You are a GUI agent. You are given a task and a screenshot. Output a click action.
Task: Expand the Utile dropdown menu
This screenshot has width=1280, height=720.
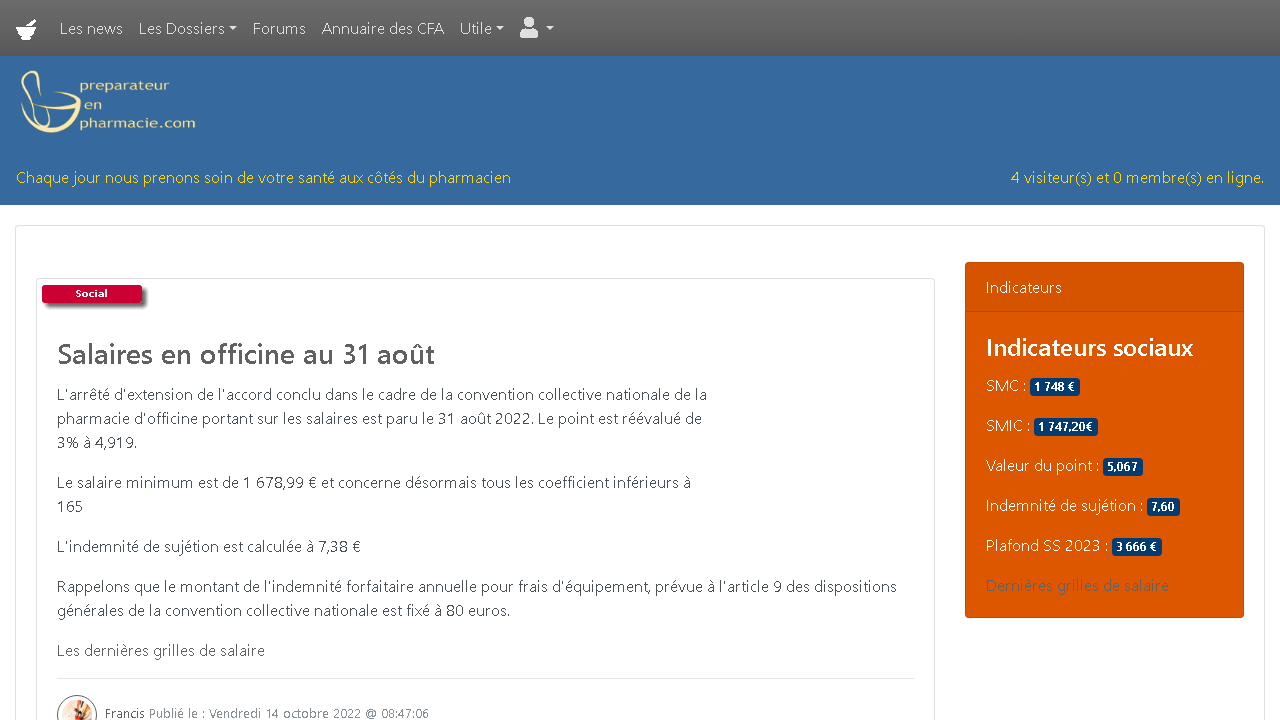click(482, 28)
